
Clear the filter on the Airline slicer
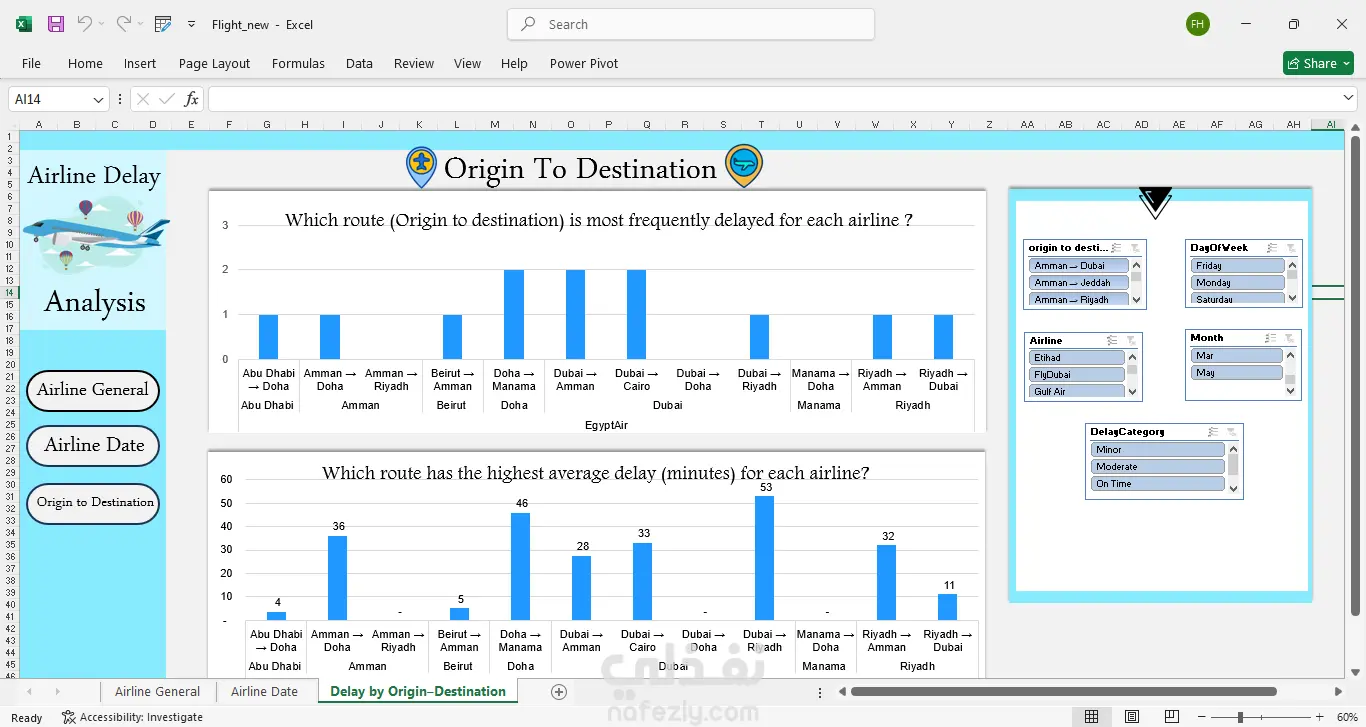coord(1131,341)
